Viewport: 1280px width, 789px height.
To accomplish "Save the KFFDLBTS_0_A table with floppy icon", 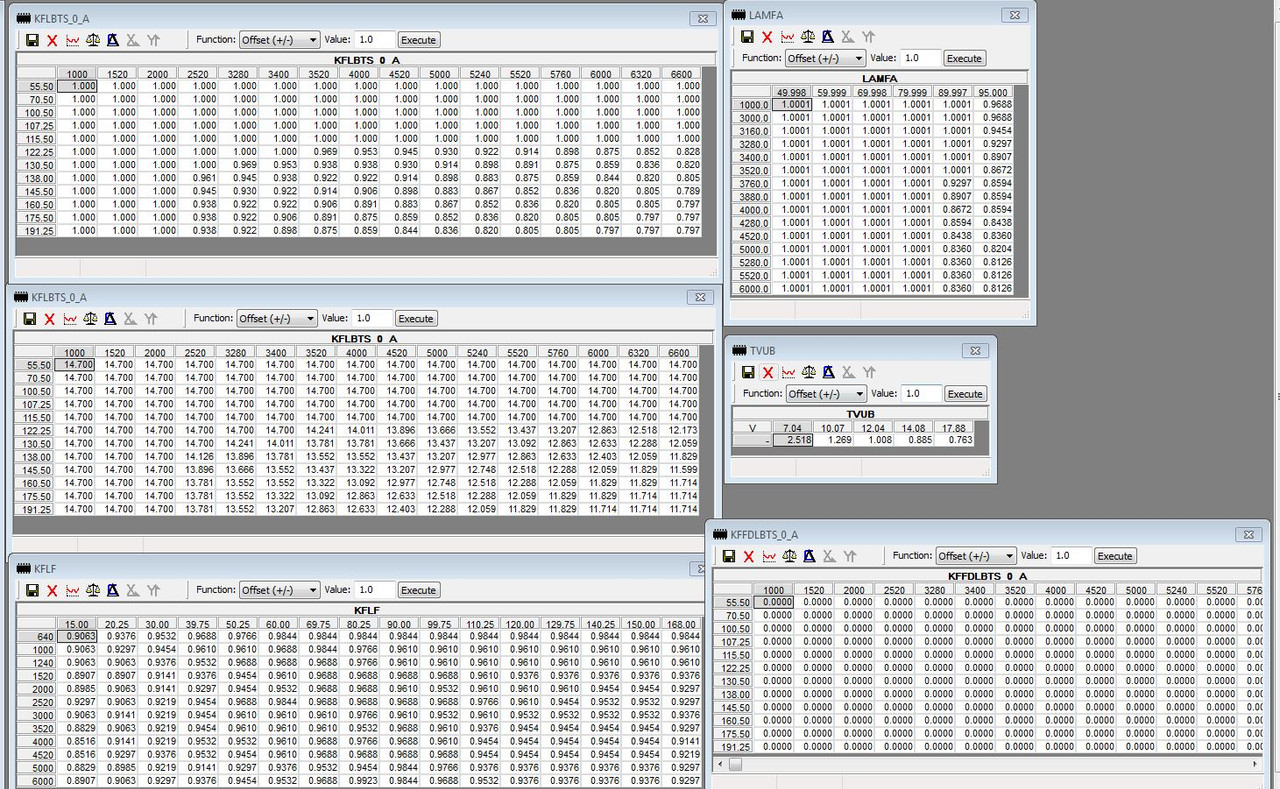I will pos(730,556).
